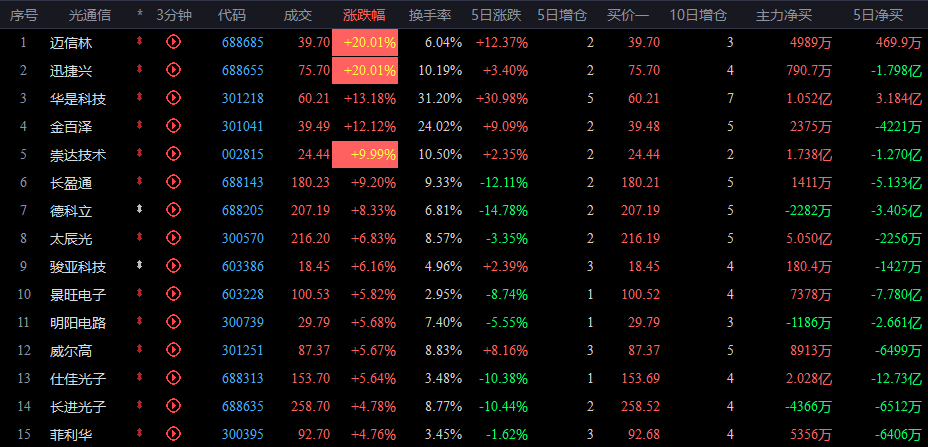Viewport: 928px width, 447px height.
Task: Play 3-minute chart for 长盈通
Action: (x=173, y=182)
